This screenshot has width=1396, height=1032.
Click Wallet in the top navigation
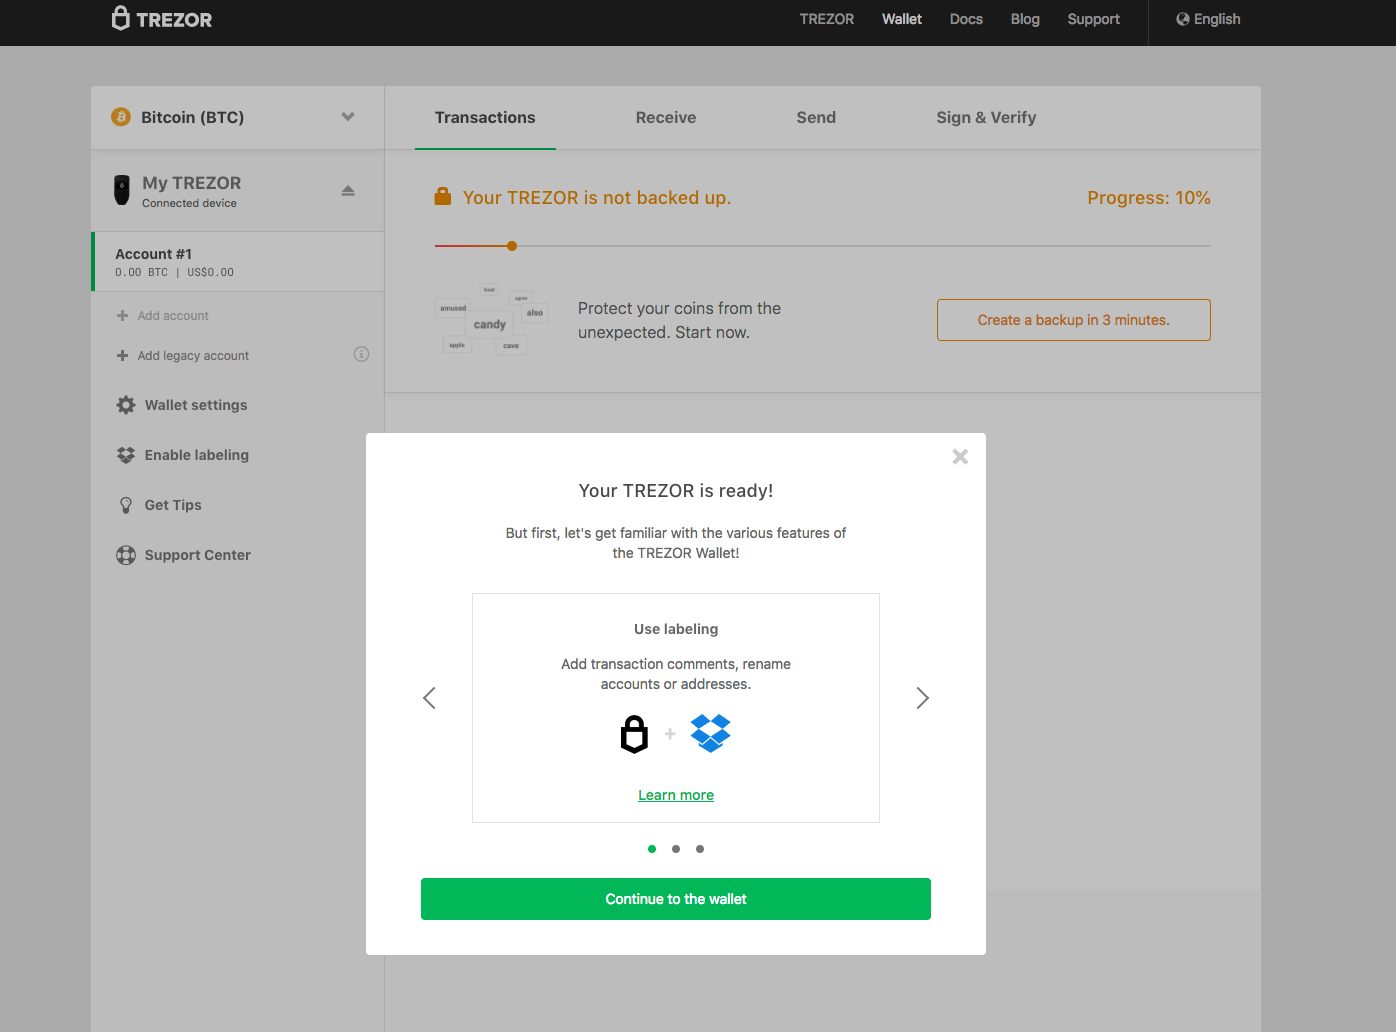(902, 19)
